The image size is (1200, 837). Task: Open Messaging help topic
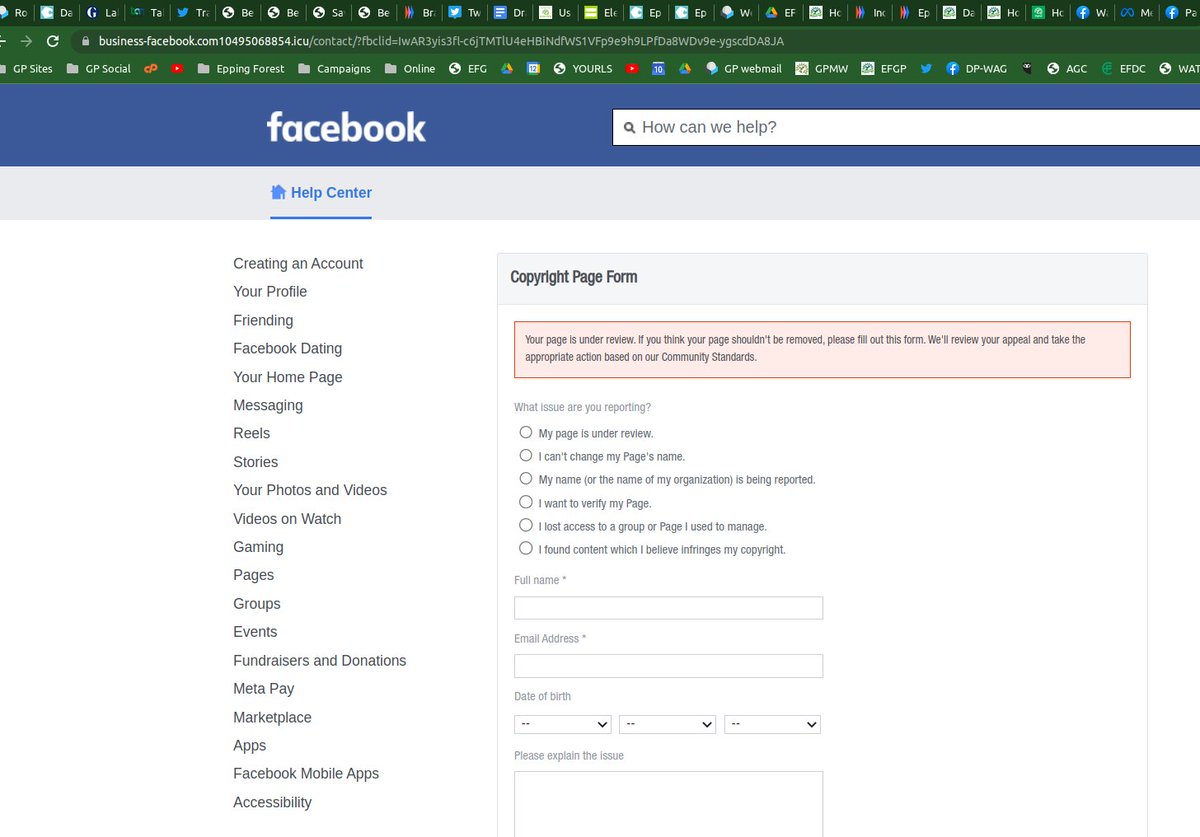click(268, 405)
